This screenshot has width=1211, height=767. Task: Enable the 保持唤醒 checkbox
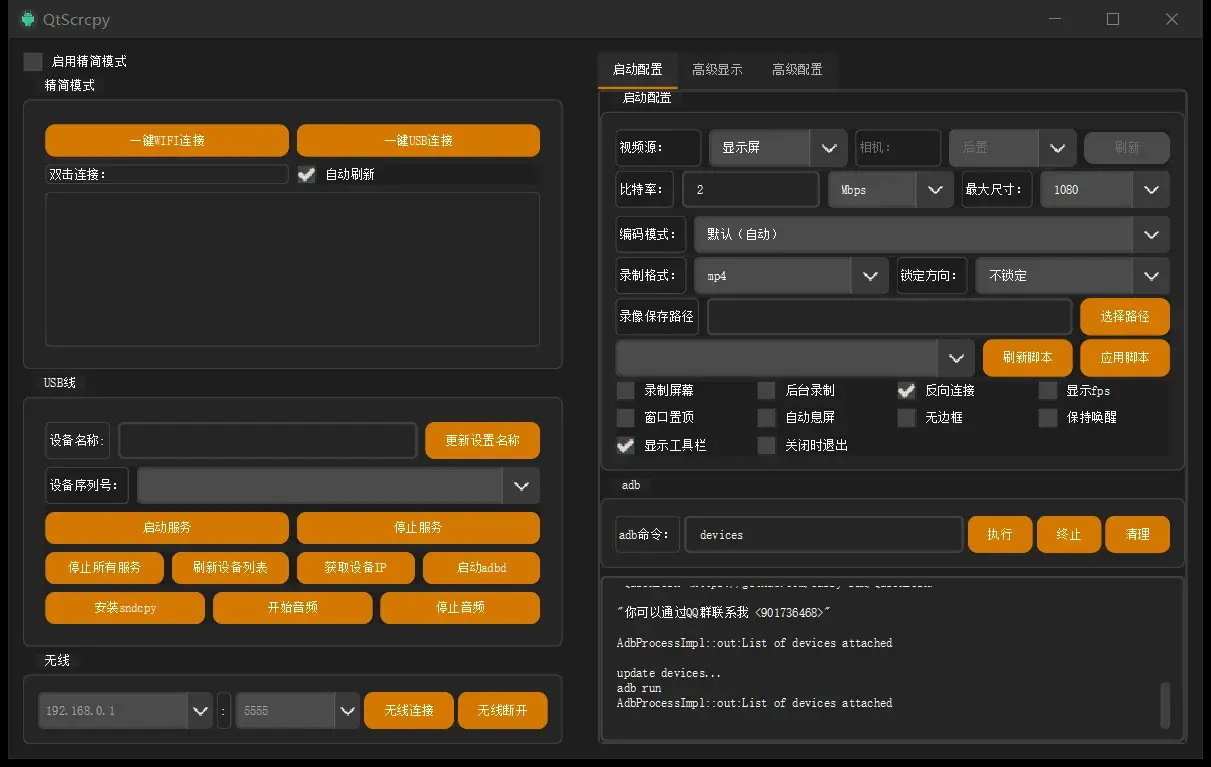(1048, 417)
